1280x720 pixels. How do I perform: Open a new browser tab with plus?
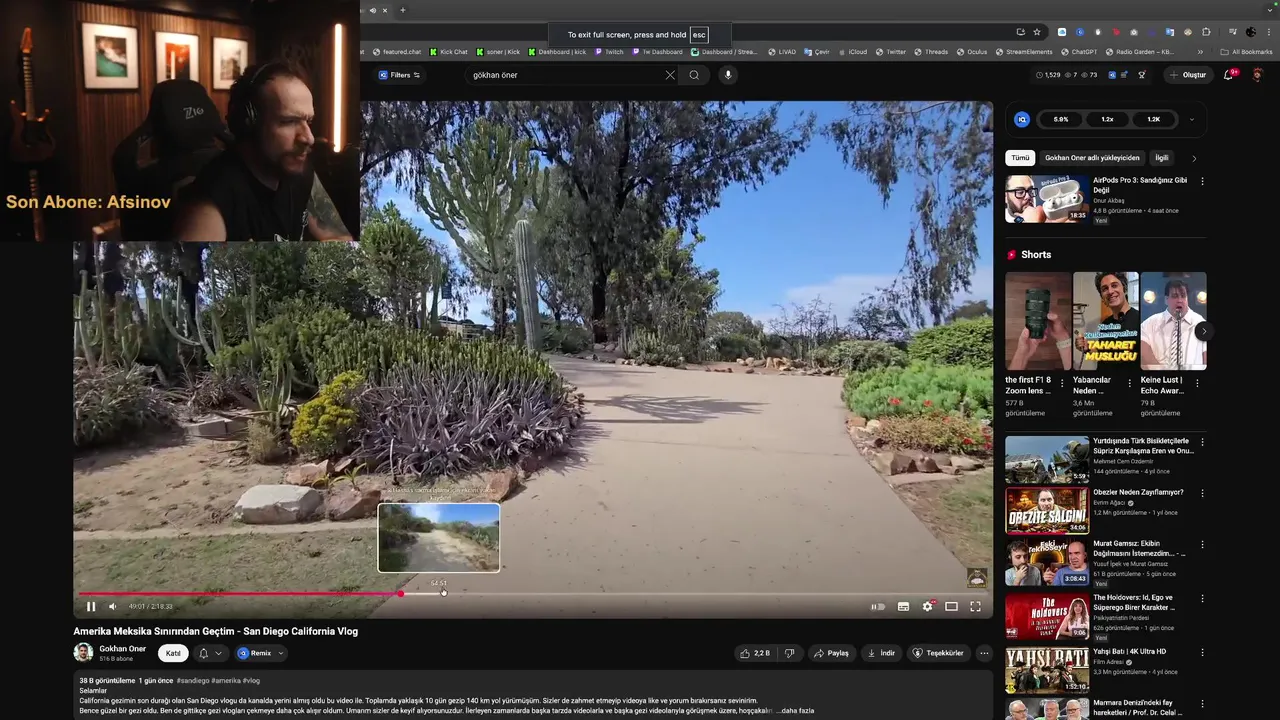point(403,10)
